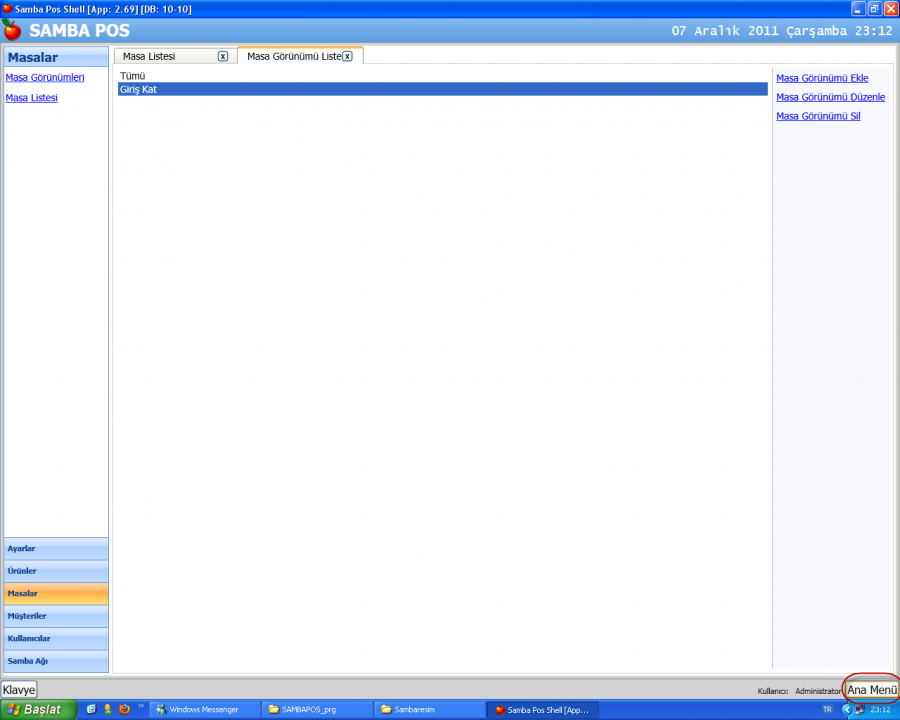Open the Masa Listesi sidebar link
This screenshot has width=900, height=720.
32,98
